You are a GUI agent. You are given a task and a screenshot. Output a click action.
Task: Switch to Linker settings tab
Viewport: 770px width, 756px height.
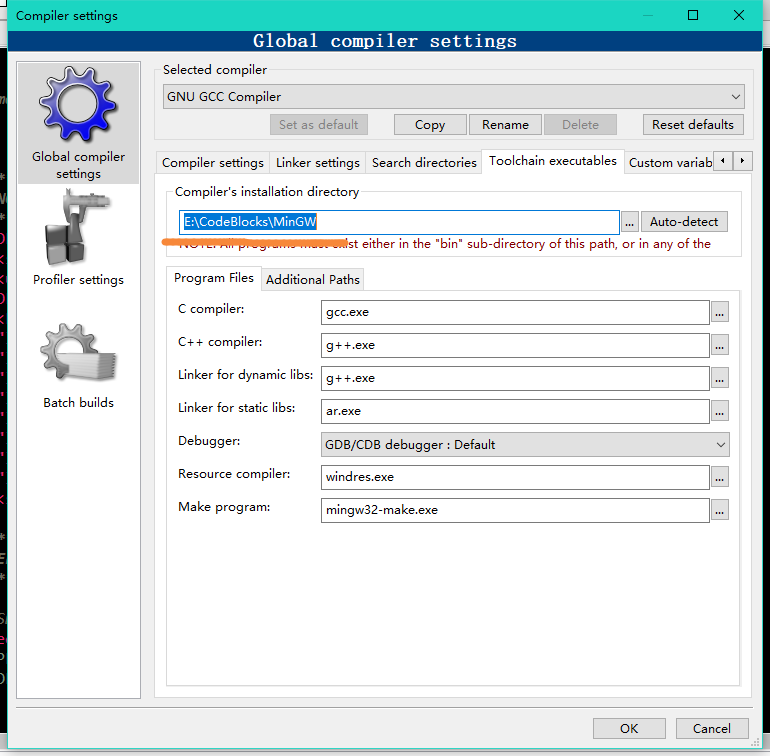[317, 163]
